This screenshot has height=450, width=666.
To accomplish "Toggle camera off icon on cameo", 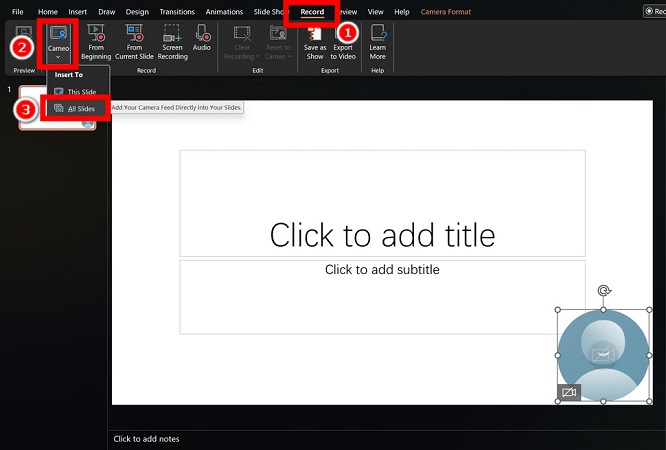I will (x=569, y=393).
